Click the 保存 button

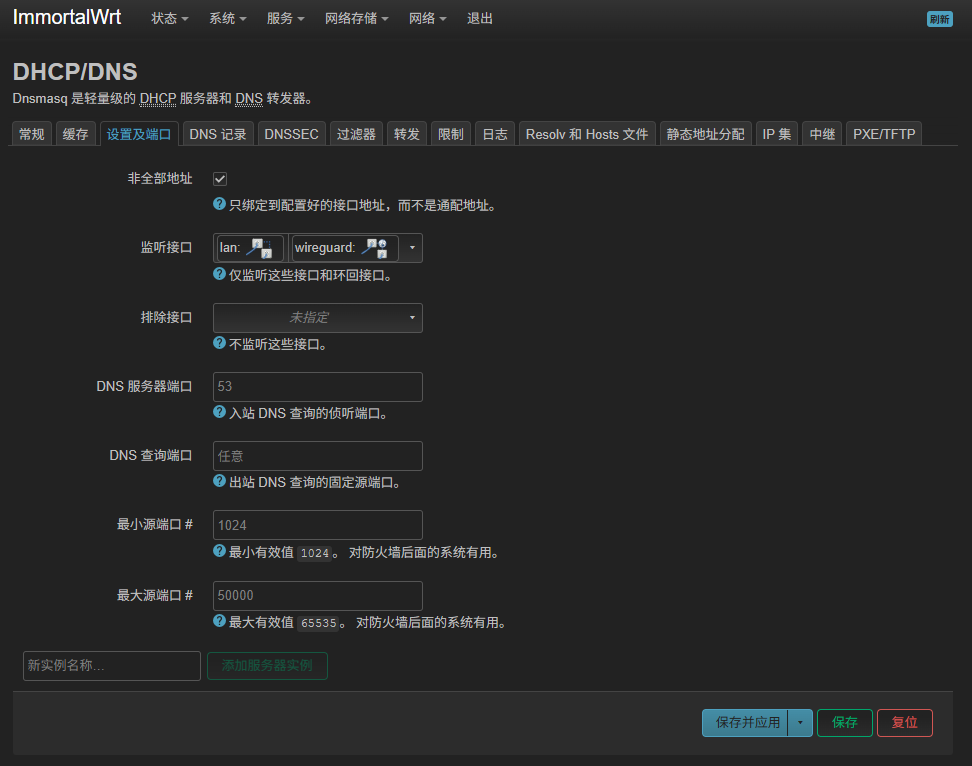point(844,723)
